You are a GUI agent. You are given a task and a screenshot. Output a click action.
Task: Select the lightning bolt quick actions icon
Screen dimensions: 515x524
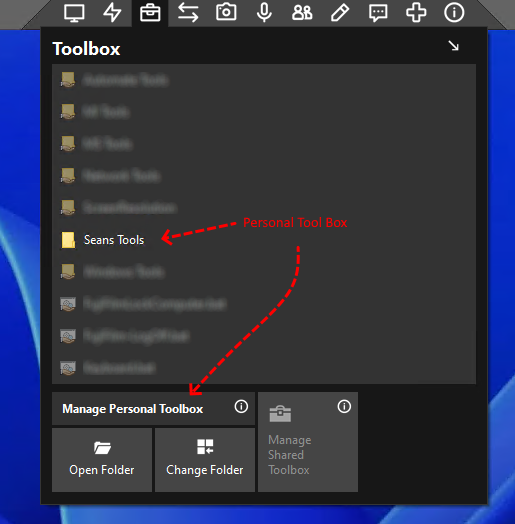(112, 13)
